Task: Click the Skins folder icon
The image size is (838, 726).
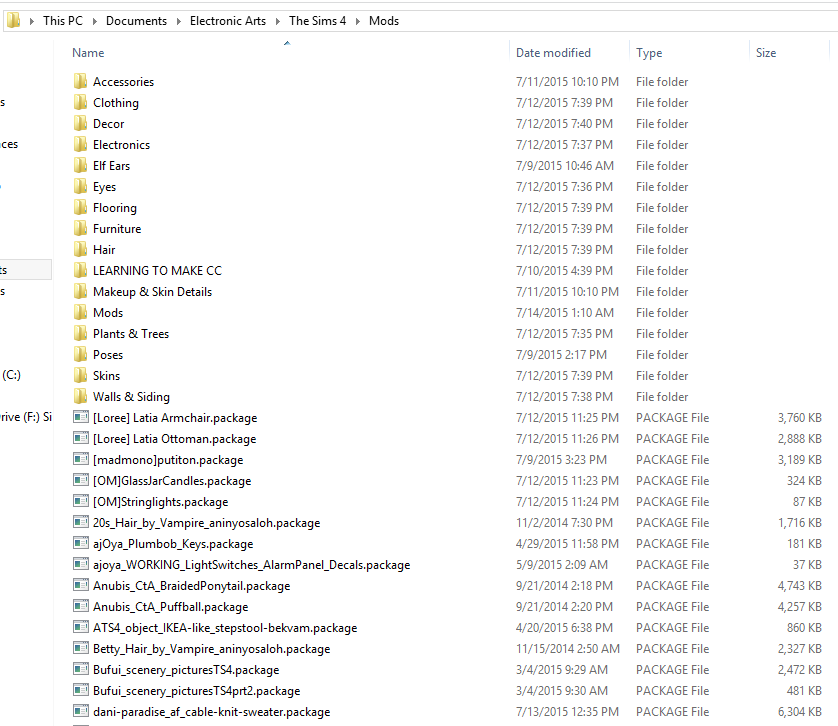Action: [x=81, y=375]
